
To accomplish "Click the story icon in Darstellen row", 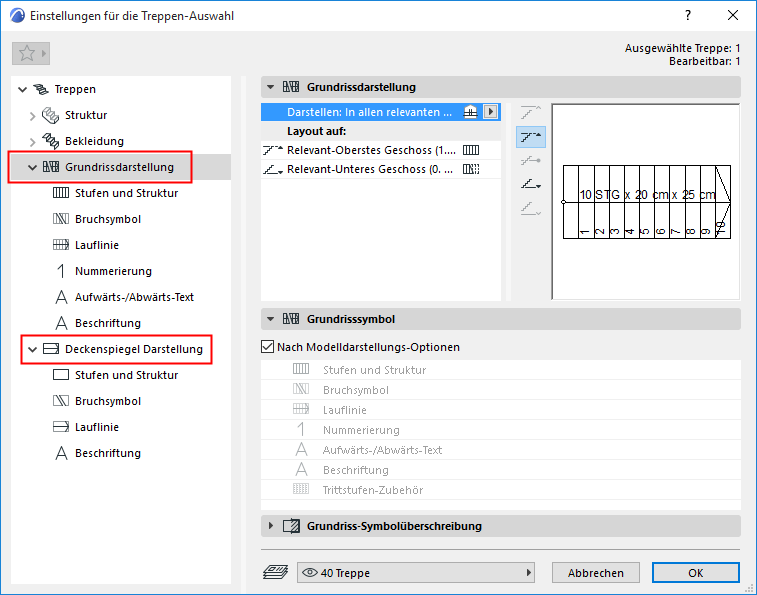I will [x=470, y=112].
